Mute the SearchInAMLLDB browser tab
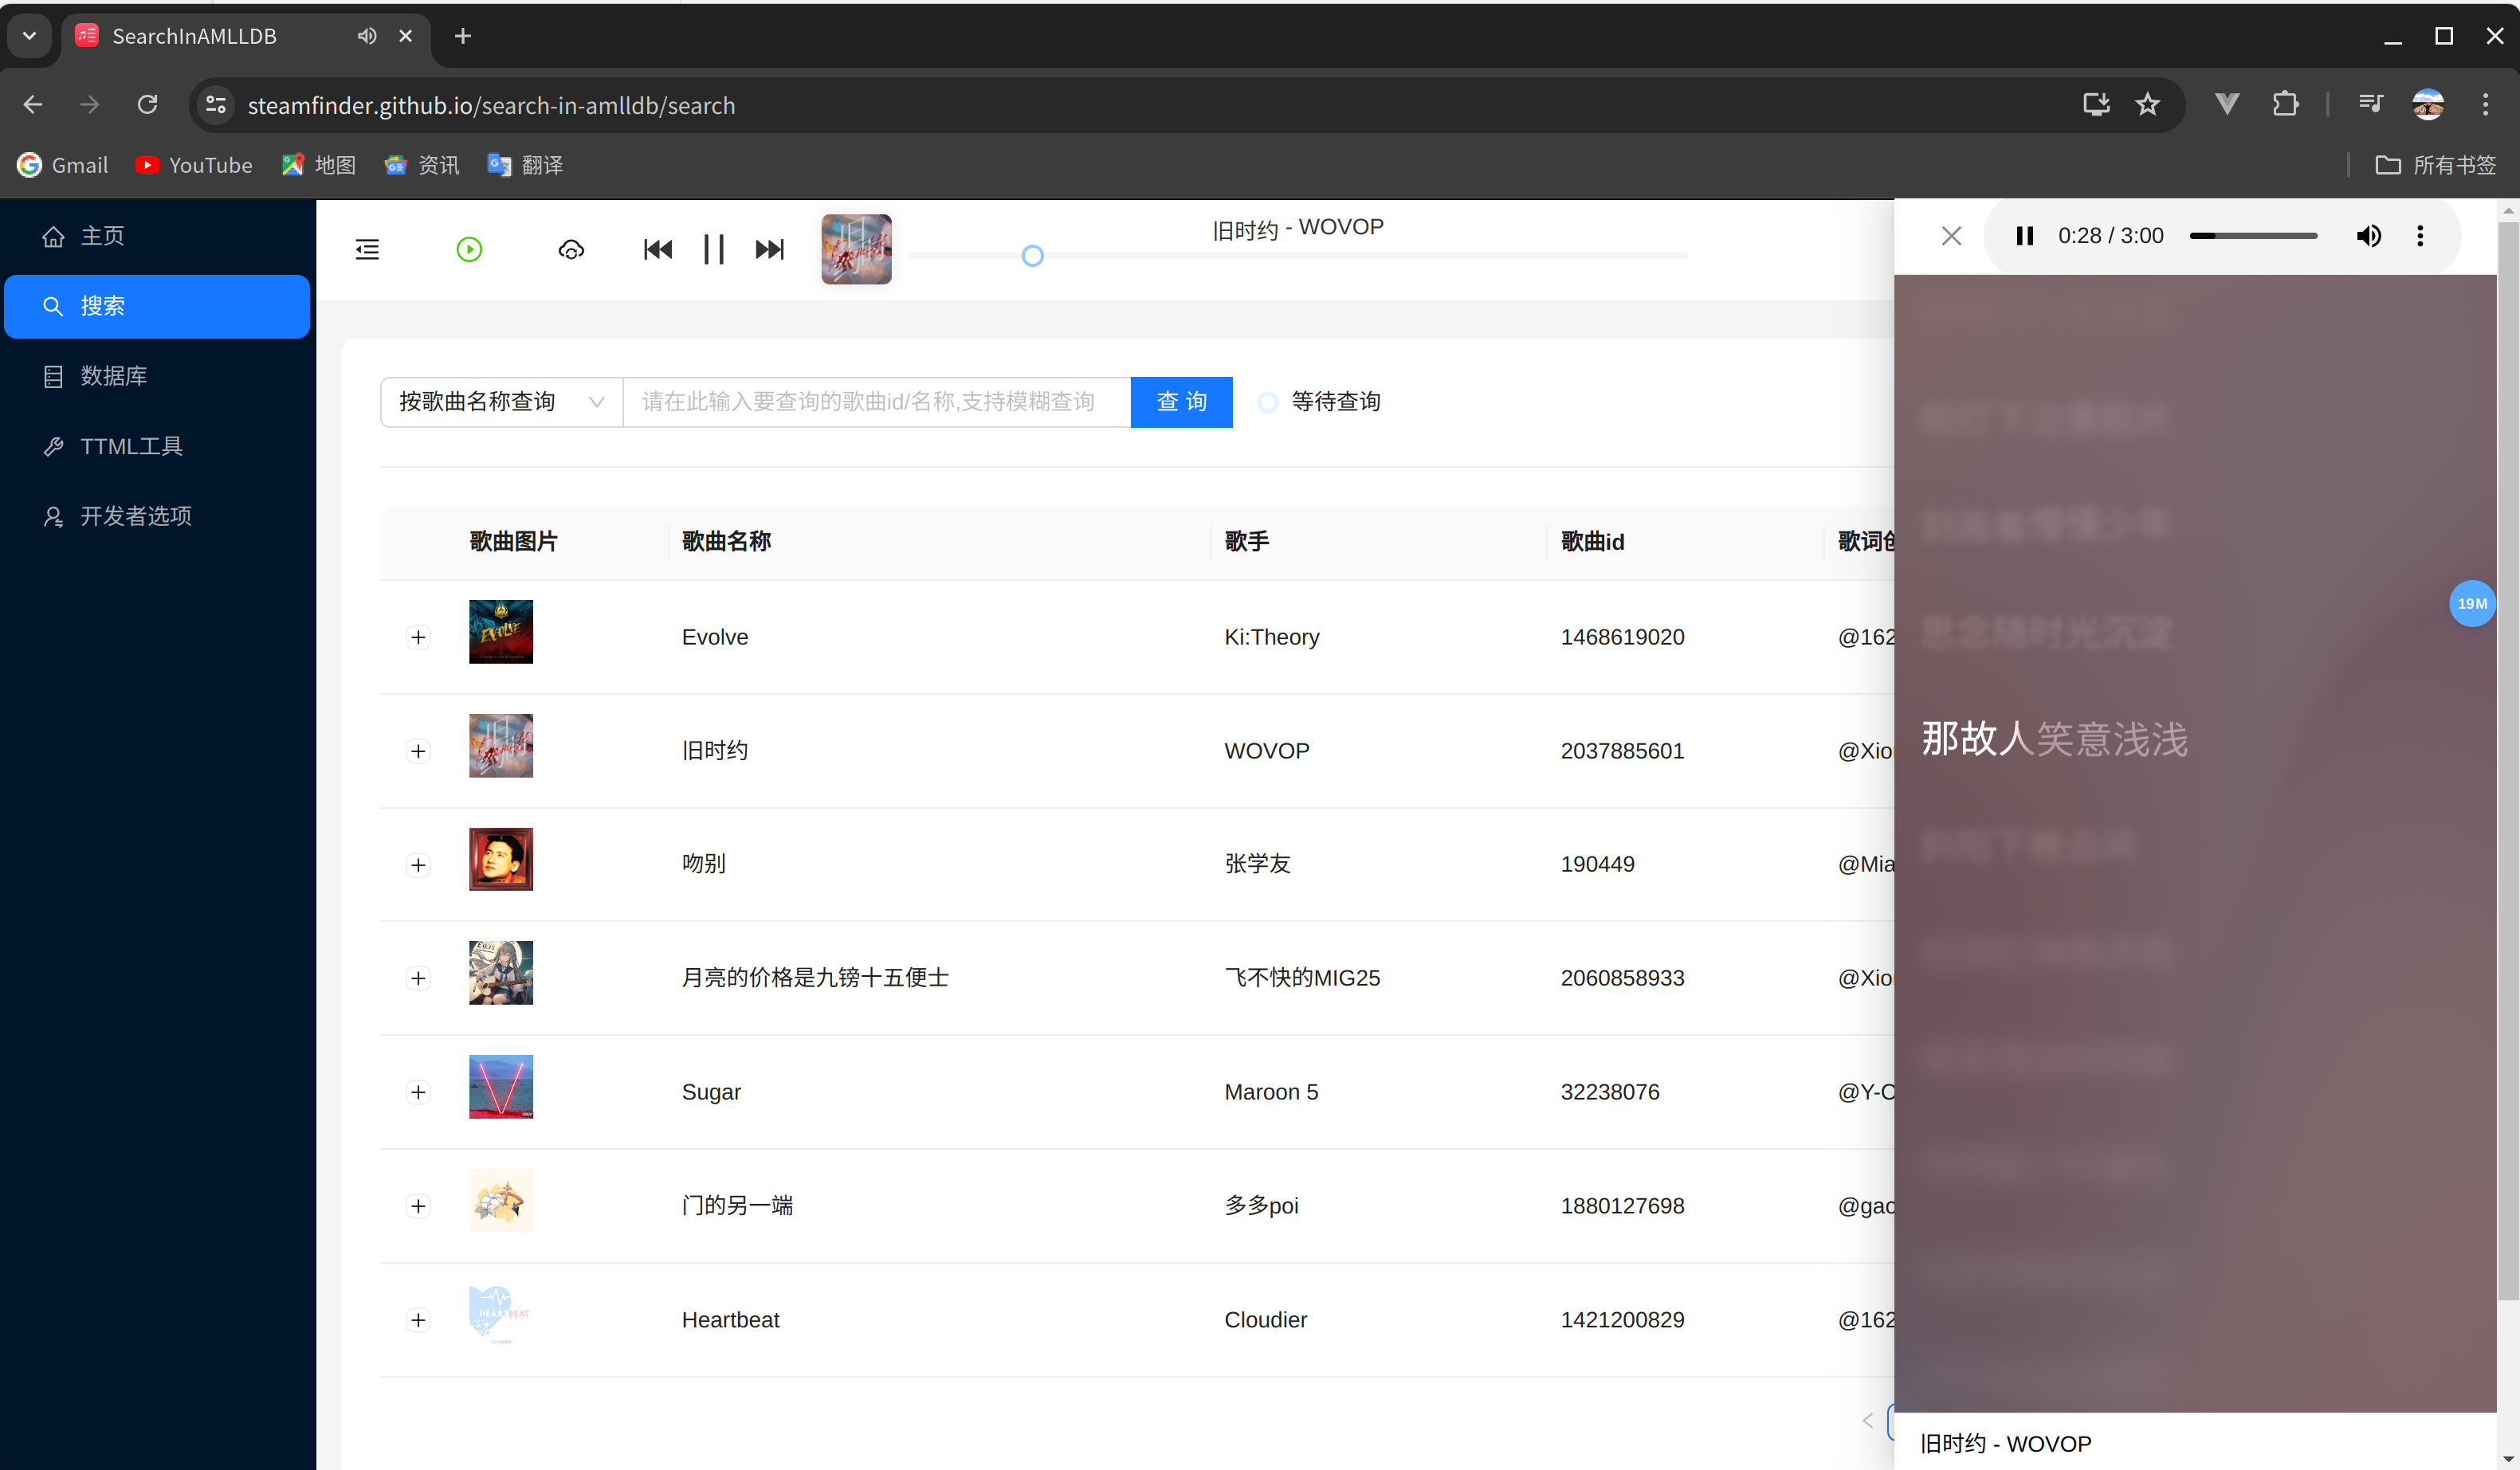The width and height of the screenshot is (2520, 1470). (x=367, y=36)
